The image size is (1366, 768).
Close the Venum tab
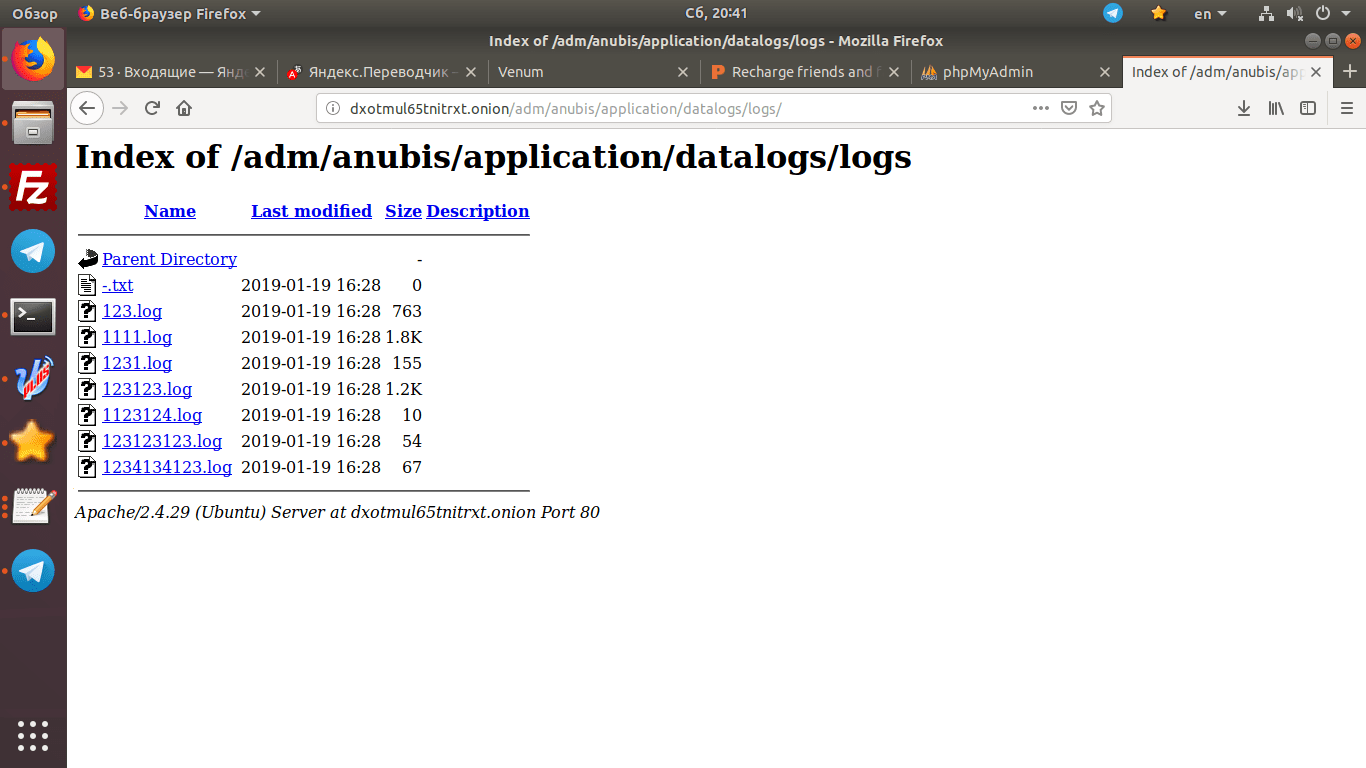click(683, 72)
